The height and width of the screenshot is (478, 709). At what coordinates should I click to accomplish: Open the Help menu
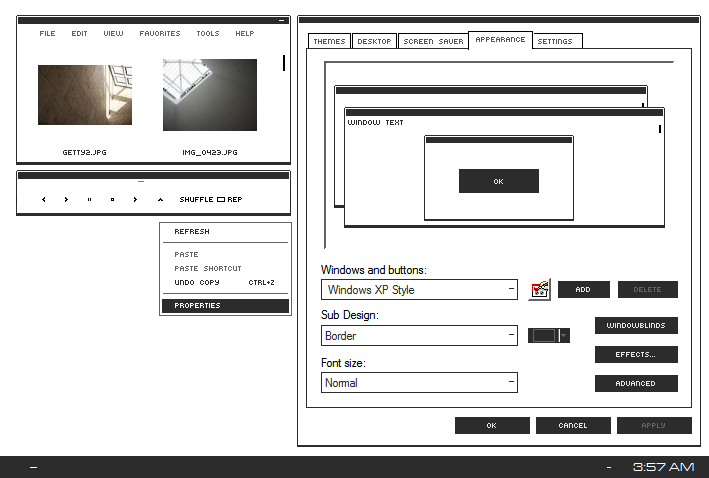click(245, 33)
